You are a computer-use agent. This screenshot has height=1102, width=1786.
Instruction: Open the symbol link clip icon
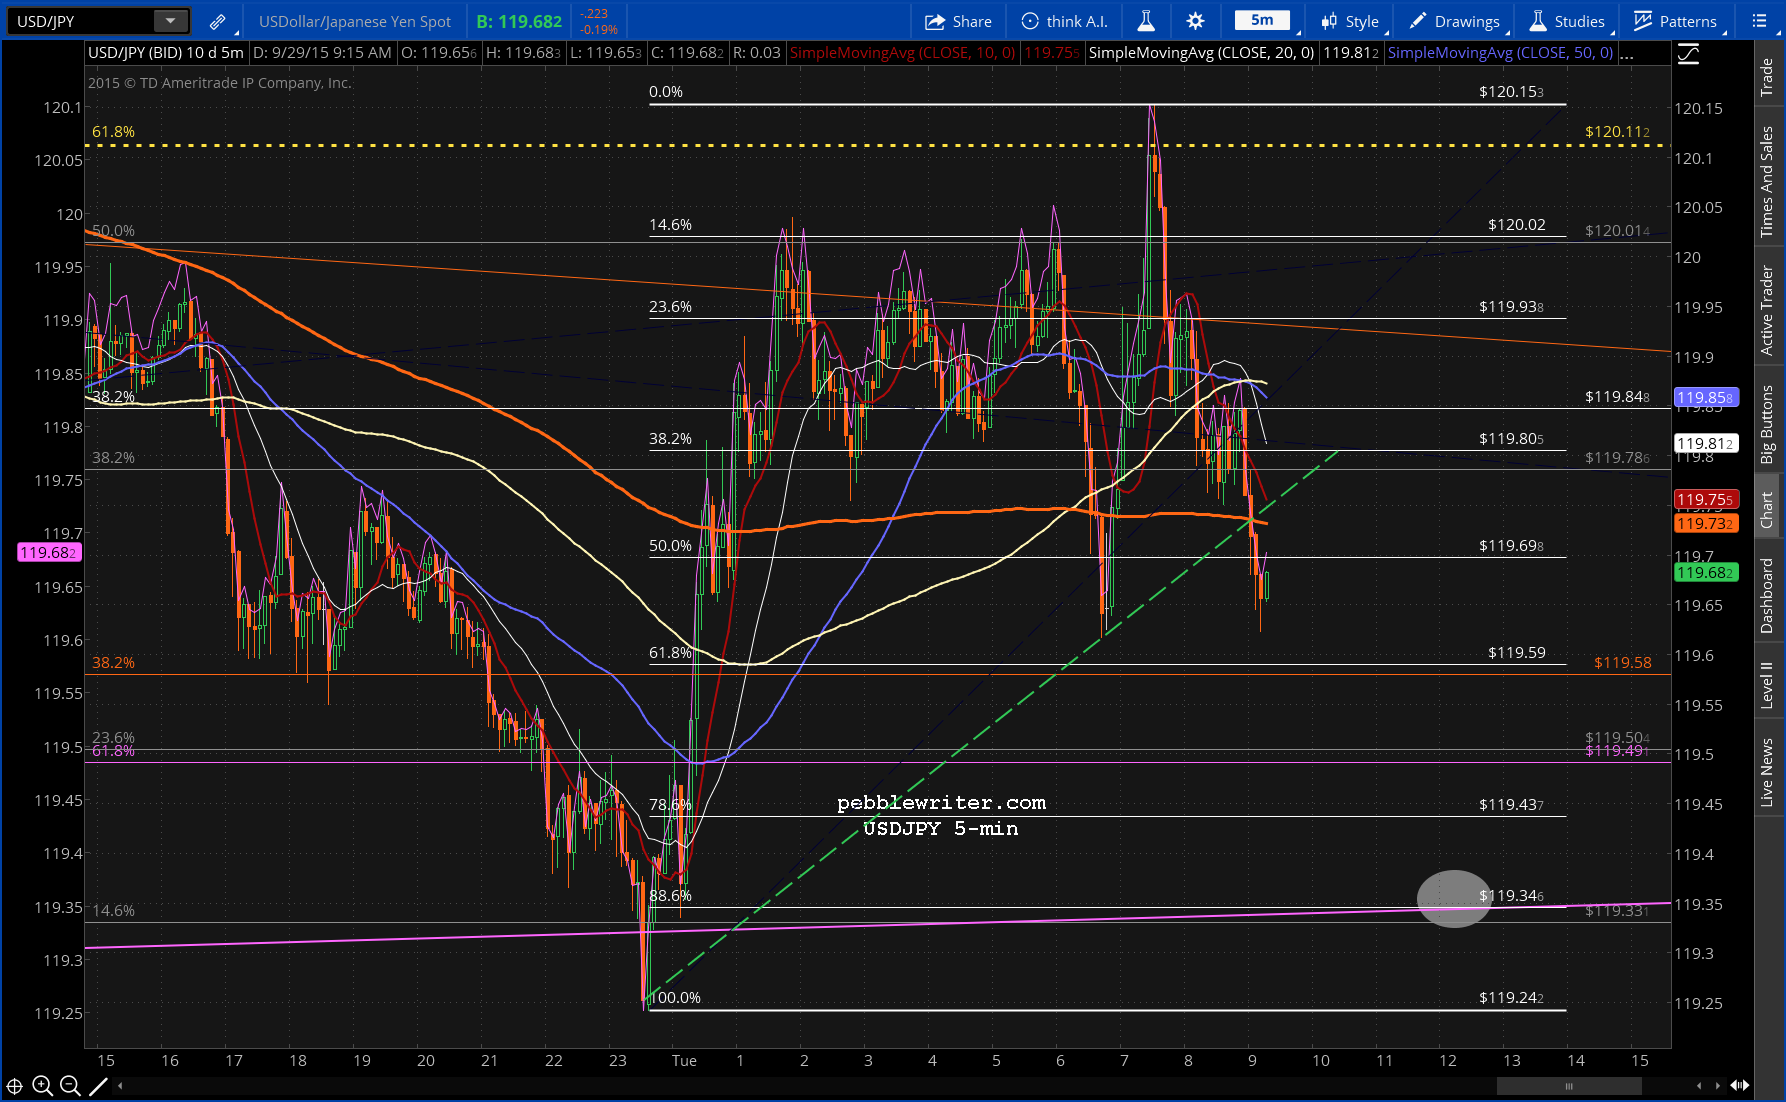click(x=217, y=21)
